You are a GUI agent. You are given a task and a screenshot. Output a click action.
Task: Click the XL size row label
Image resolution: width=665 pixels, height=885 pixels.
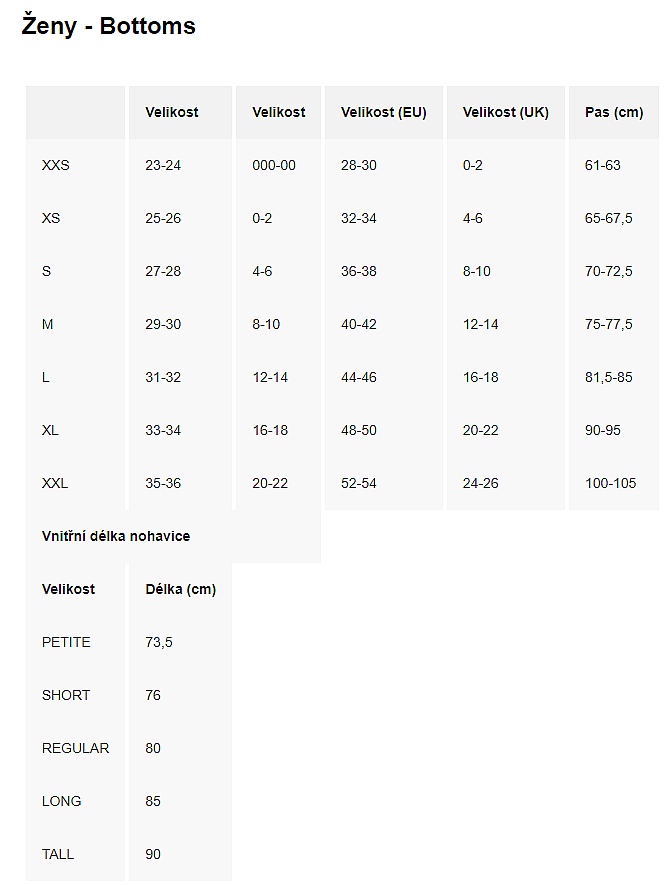50,430
